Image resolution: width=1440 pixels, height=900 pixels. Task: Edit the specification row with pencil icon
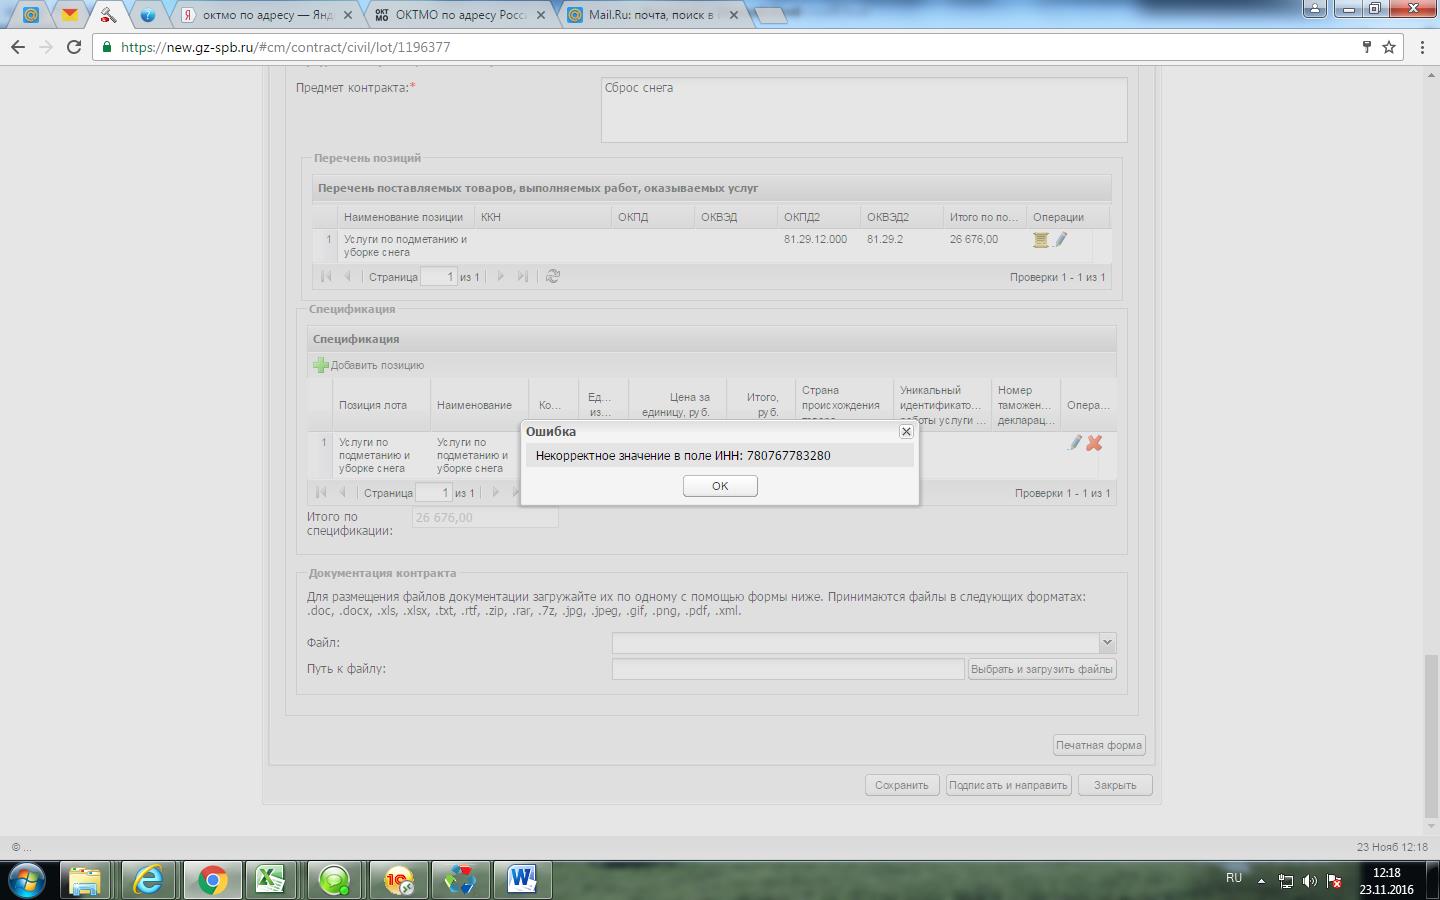point(1075,443)
